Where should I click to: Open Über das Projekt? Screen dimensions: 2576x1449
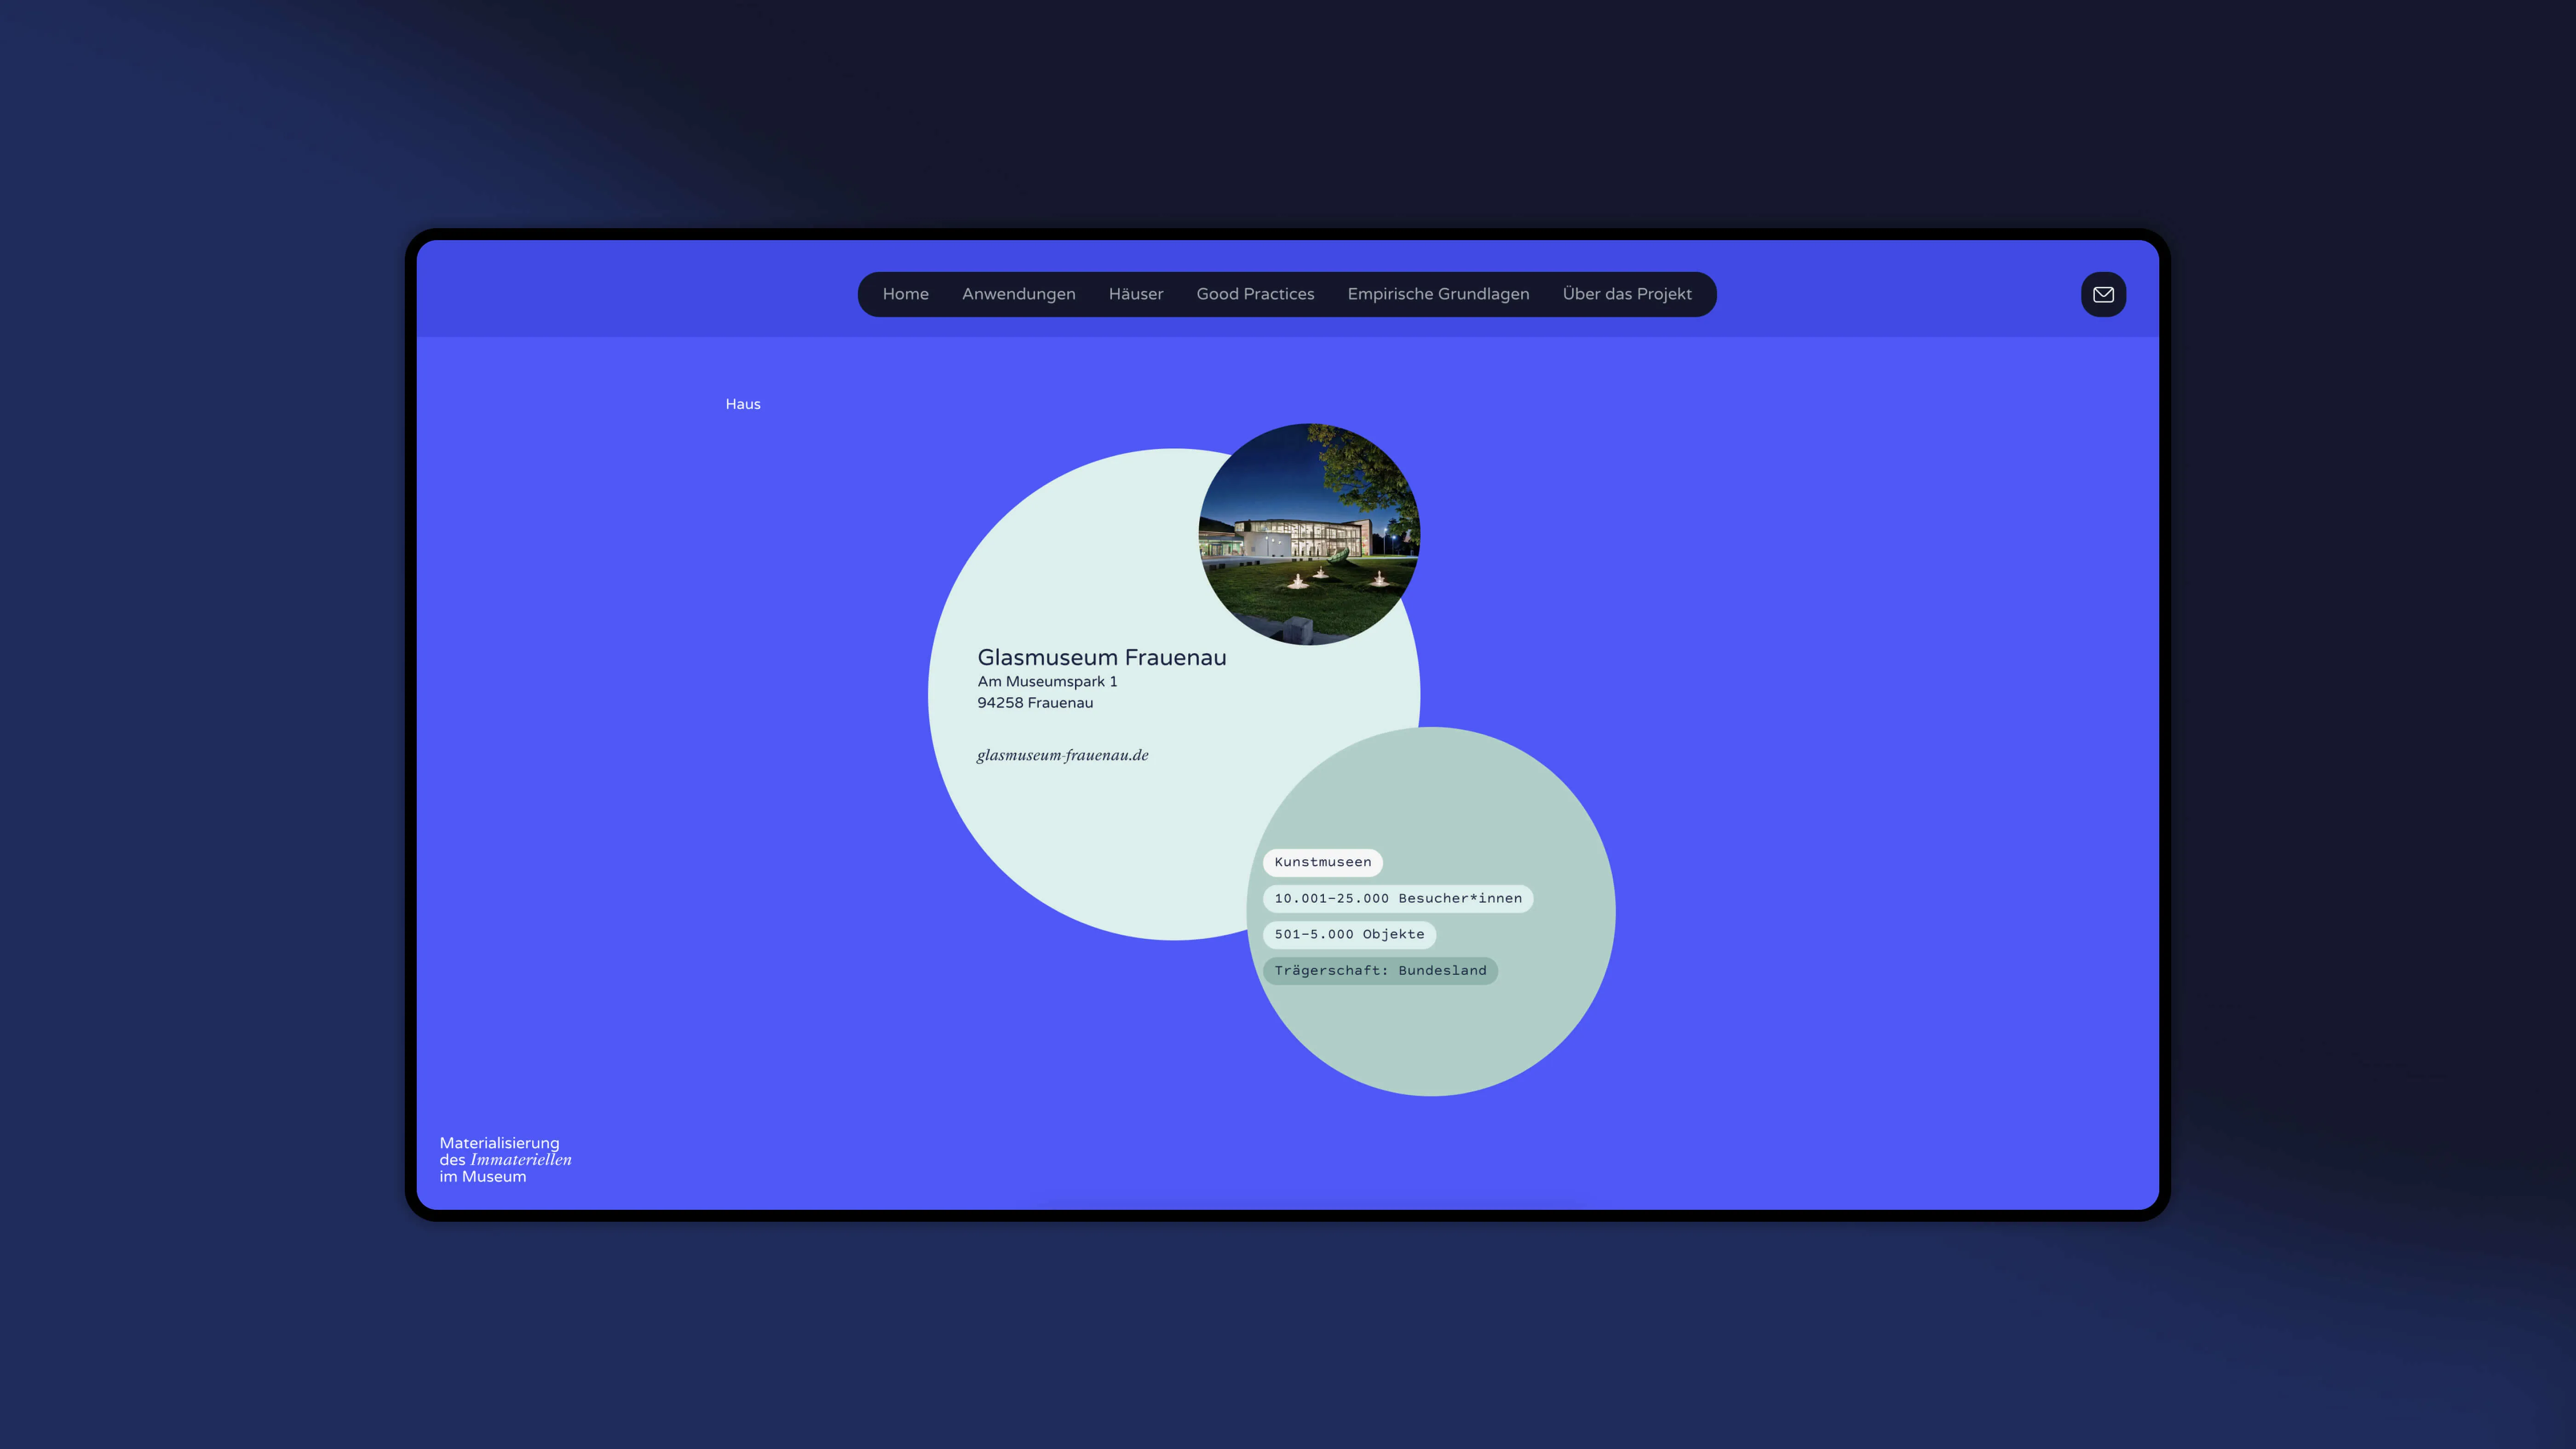pyautogui.click(x=1627, y=294)
